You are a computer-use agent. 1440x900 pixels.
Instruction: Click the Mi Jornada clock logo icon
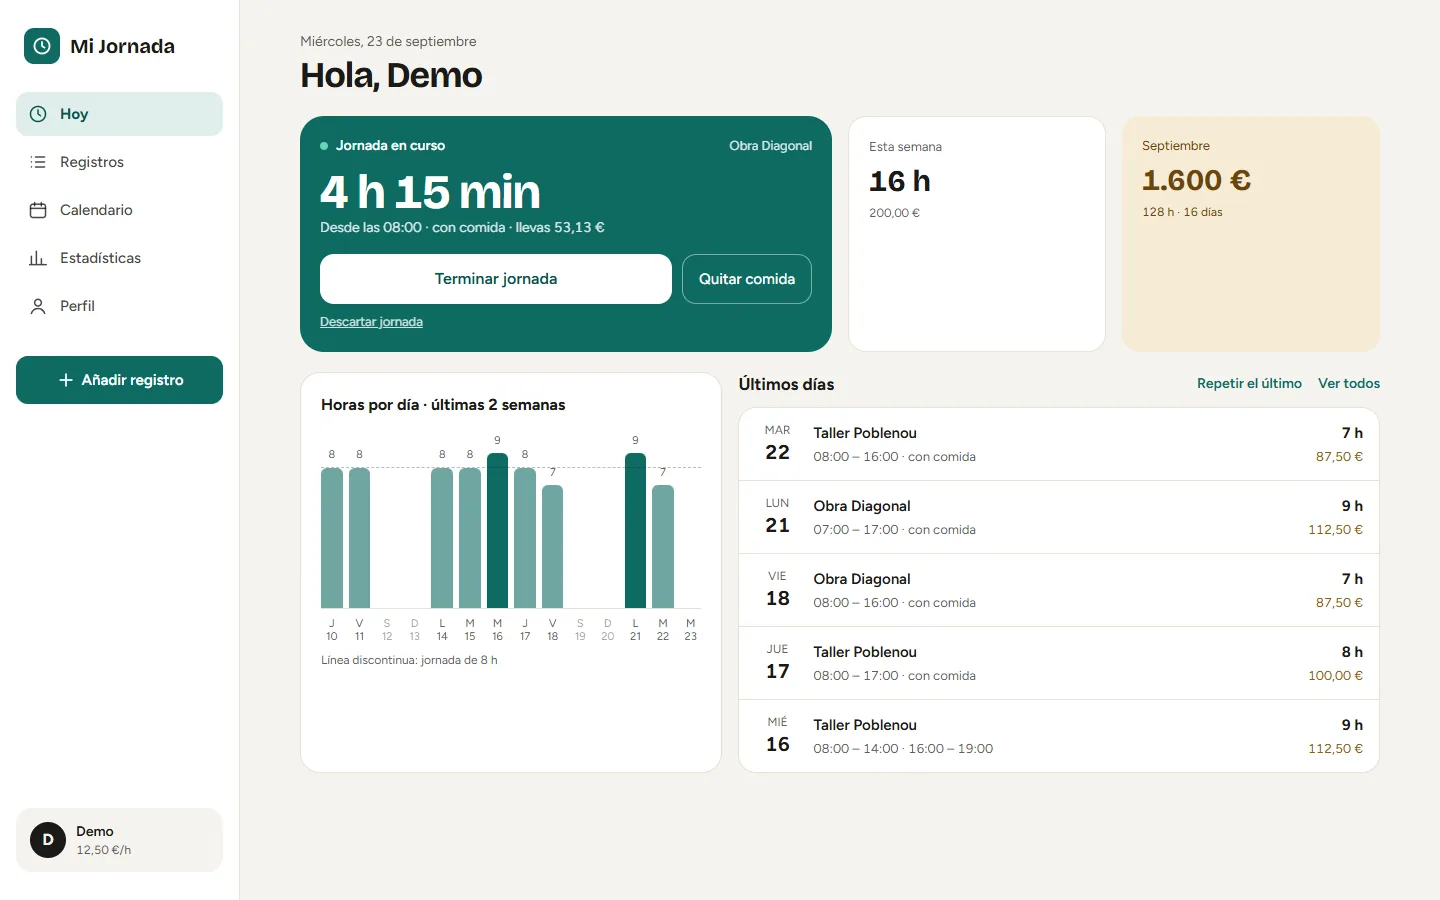[x=42, y=46]
